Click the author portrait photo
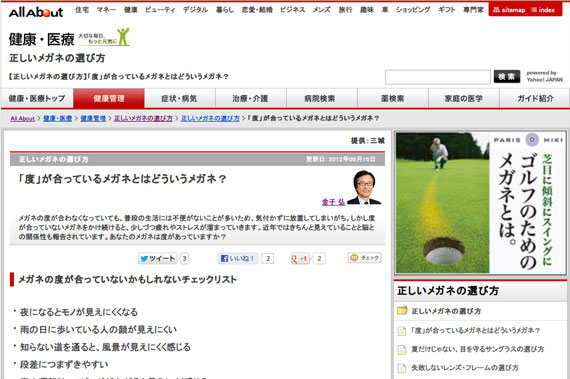Viewport: 570px width, 379px height. [x=364, y=187]
